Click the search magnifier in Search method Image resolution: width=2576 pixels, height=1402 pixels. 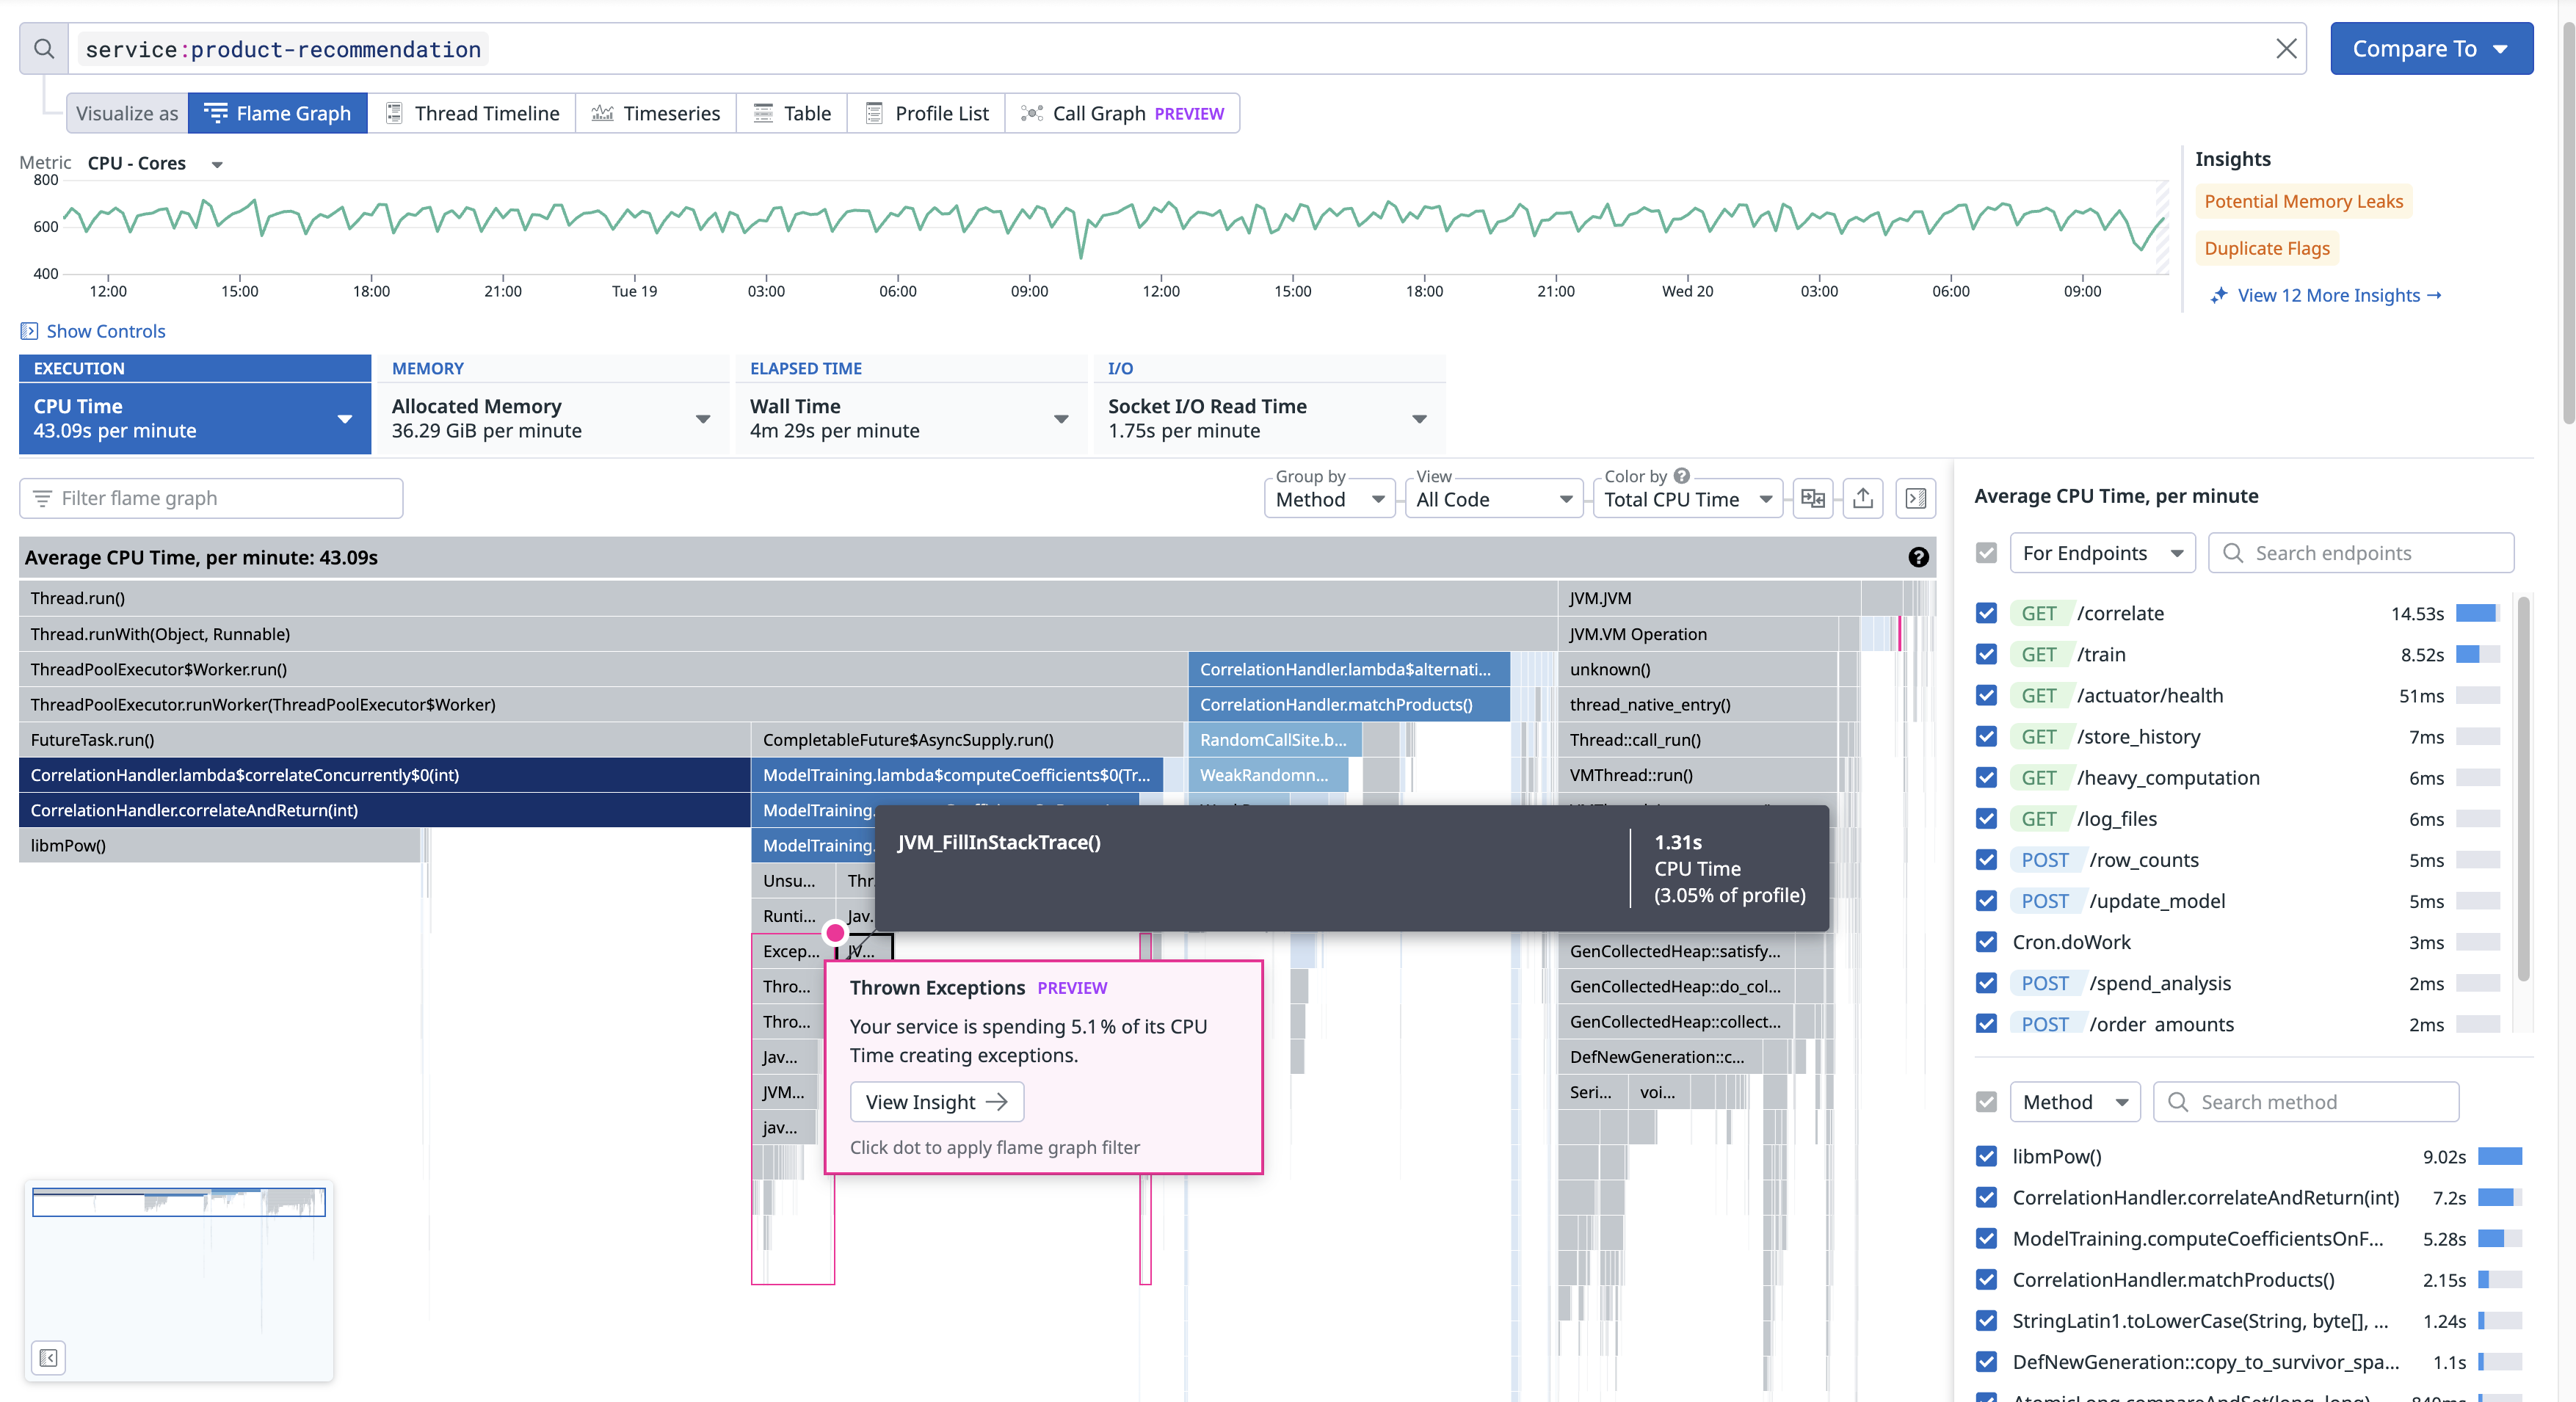(x=2177, y=1102)
